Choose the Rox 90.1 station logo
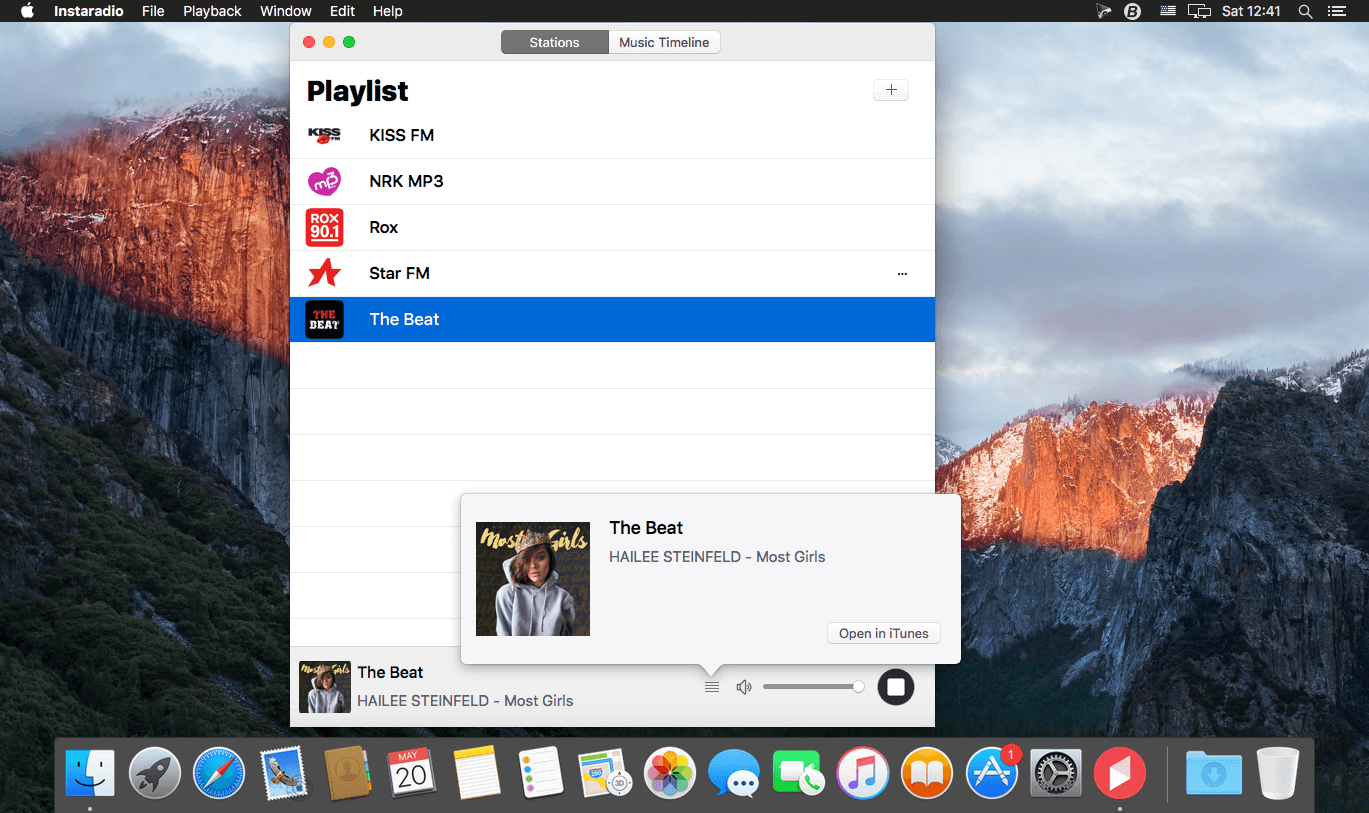Image resolution: width=1369 pixels, height=813 pixels. 324,227
